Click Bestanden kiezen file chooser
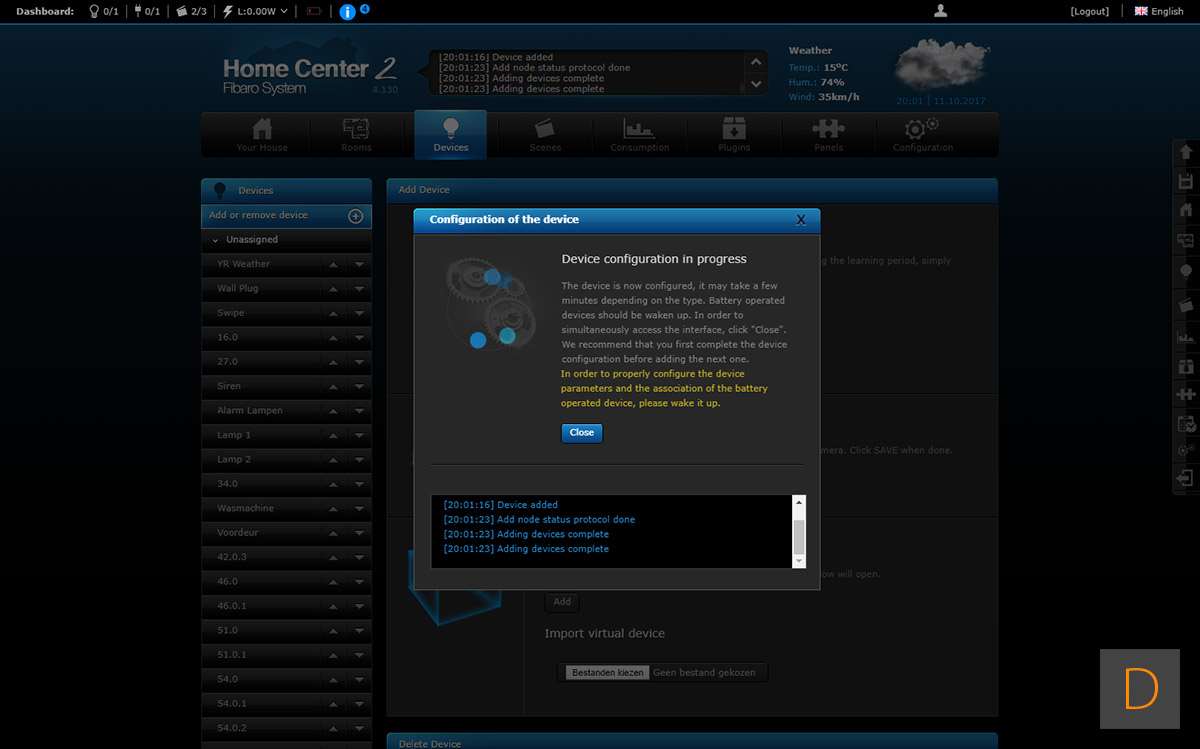1200x749 pixels. pos(608,673)
